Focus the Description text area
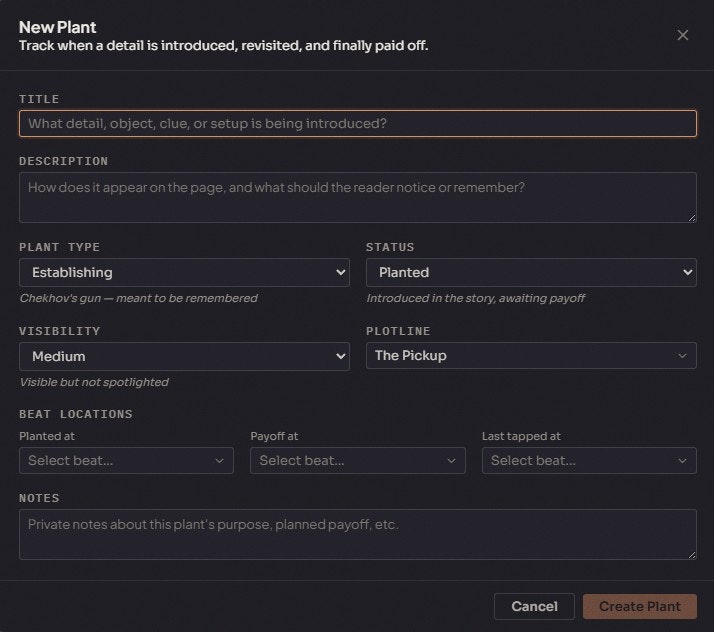This screenshot has height=632, width=714. click(x=357, y=197)
